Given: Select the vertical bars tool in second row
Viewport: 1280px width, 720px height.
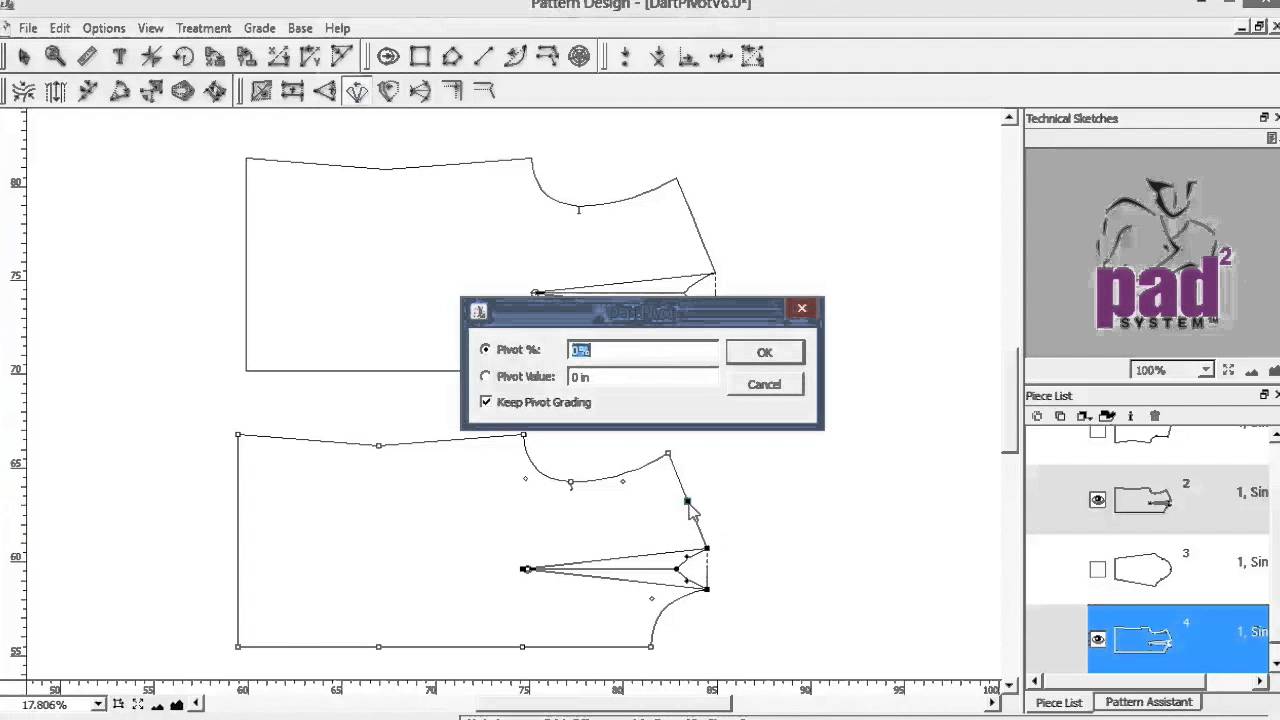Looking at the screenshot, I should (x=56, y=91).
